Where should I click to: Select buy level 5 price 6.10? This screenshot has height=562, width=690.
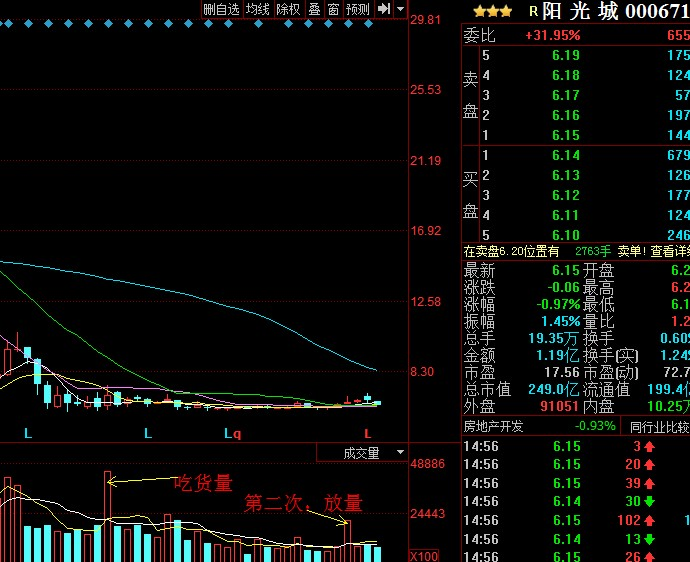(566, 235)
